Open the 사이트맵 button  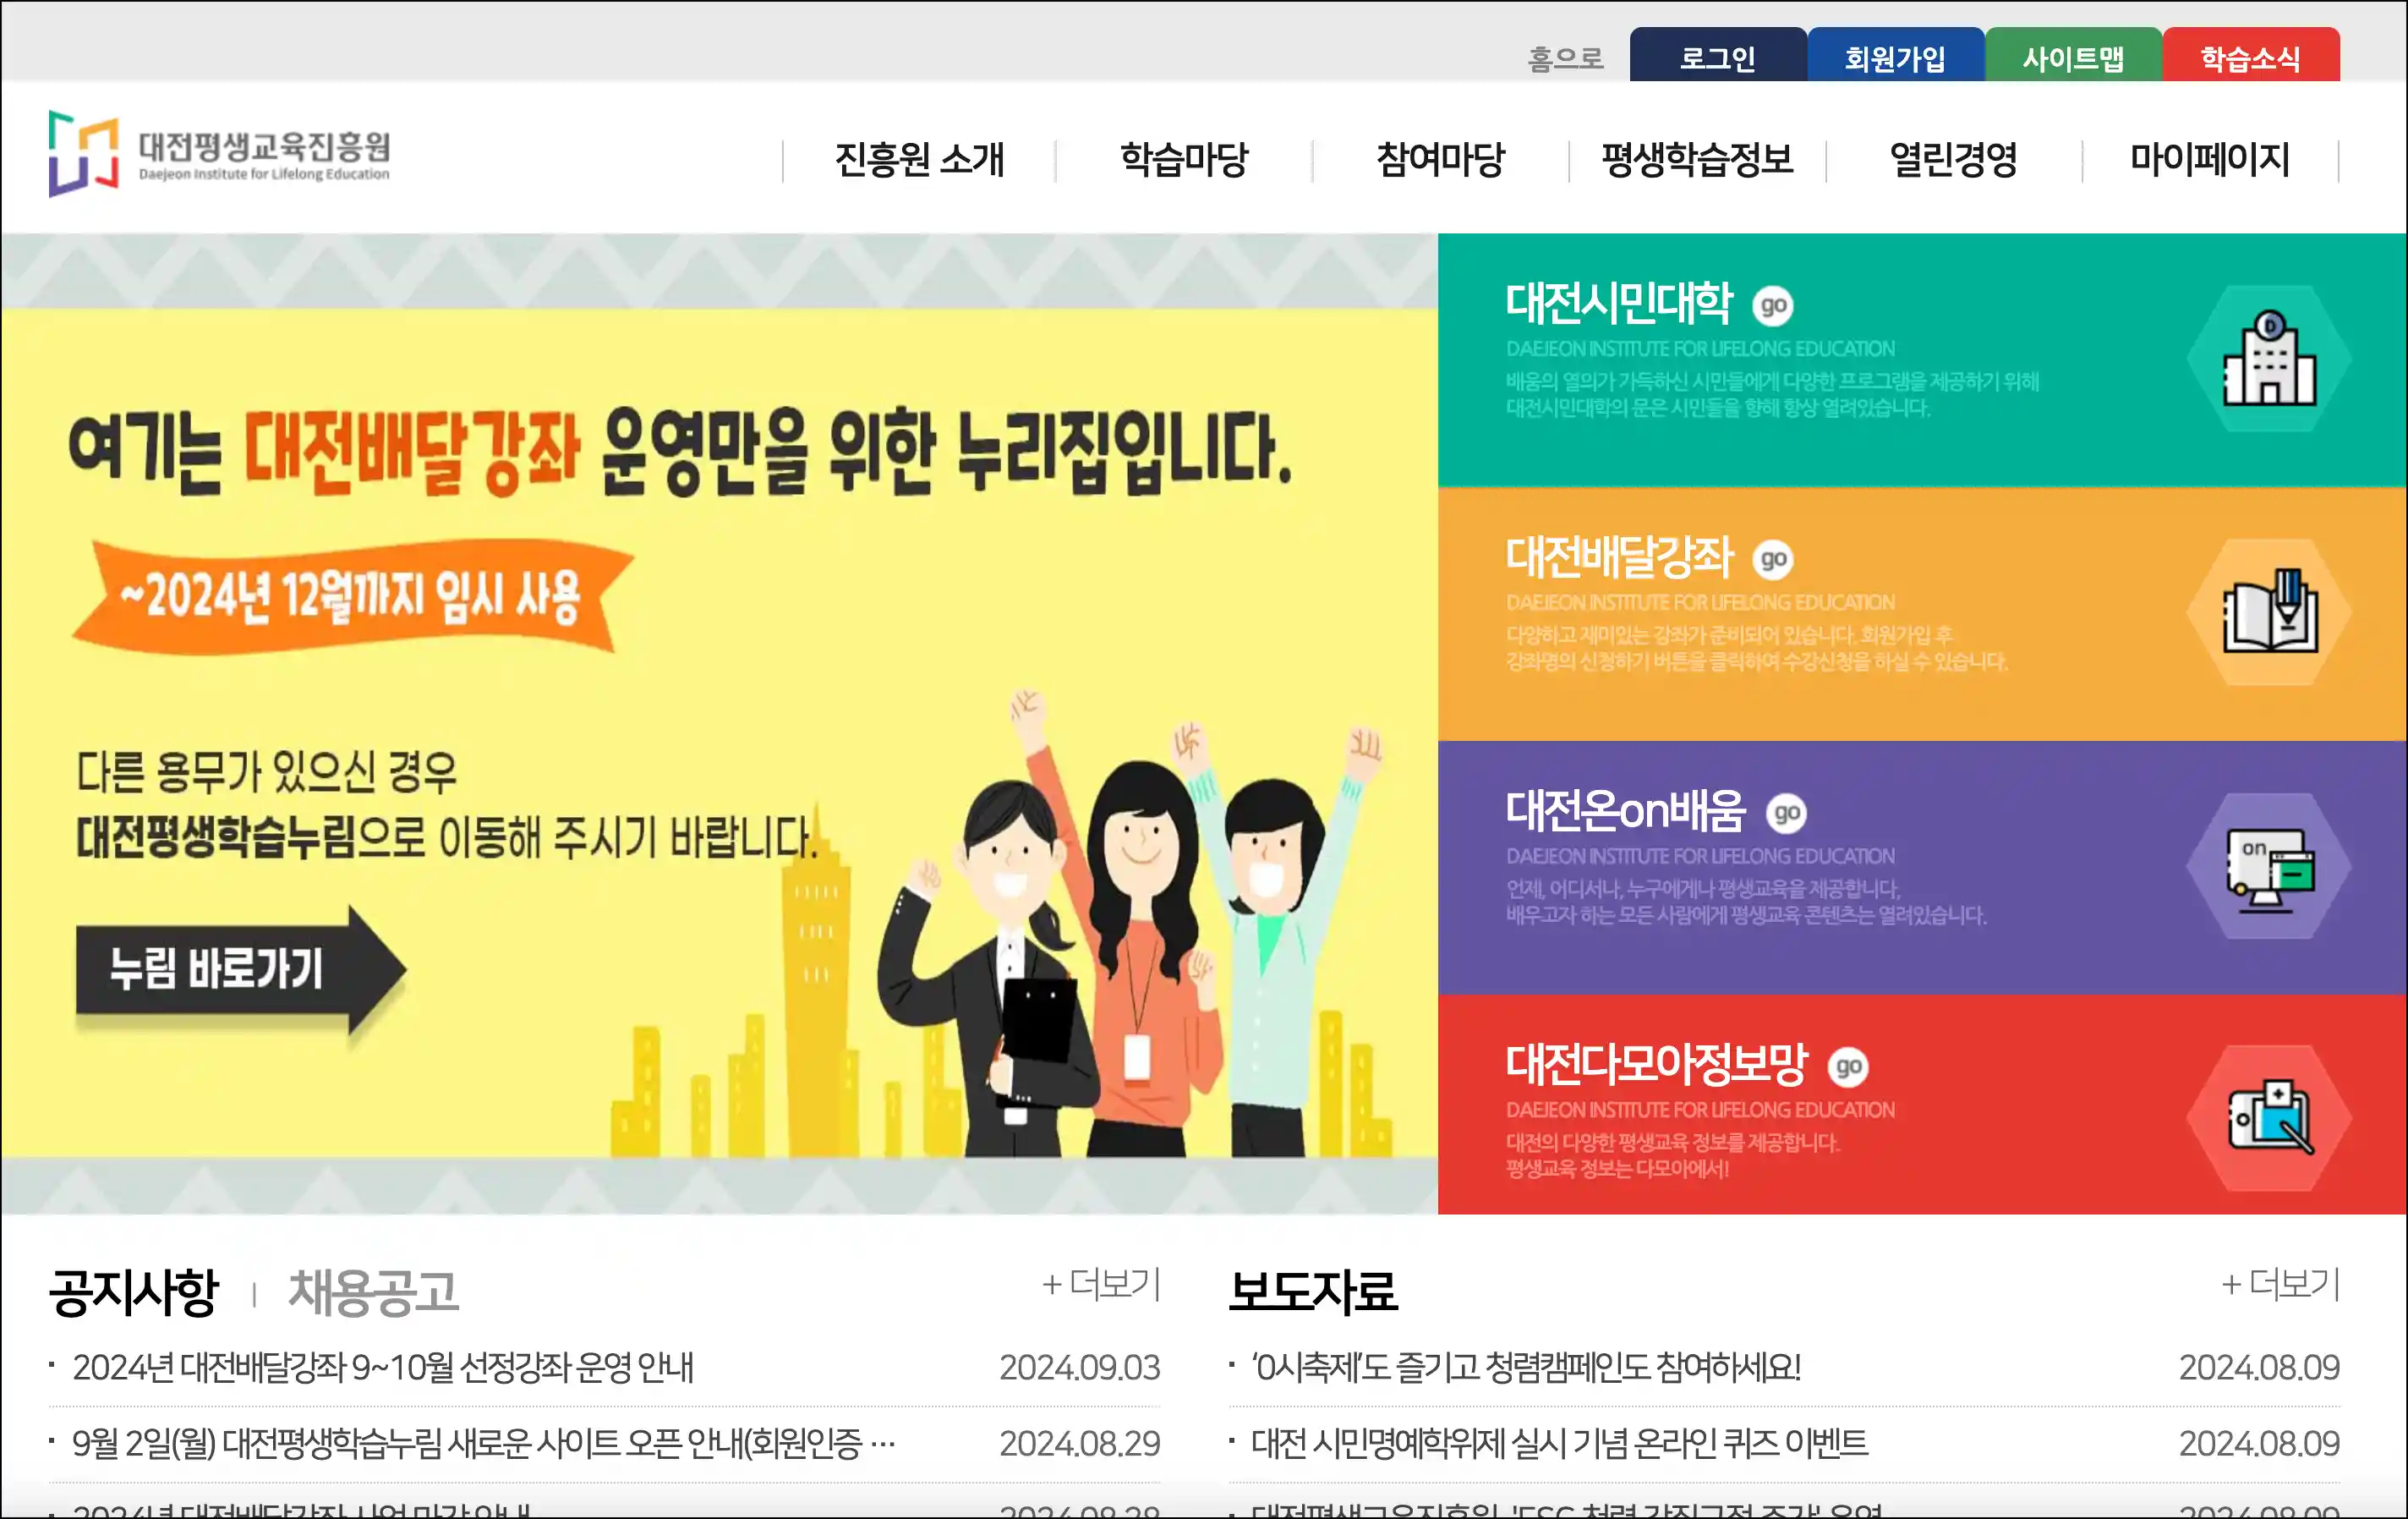pos(2073,56)
